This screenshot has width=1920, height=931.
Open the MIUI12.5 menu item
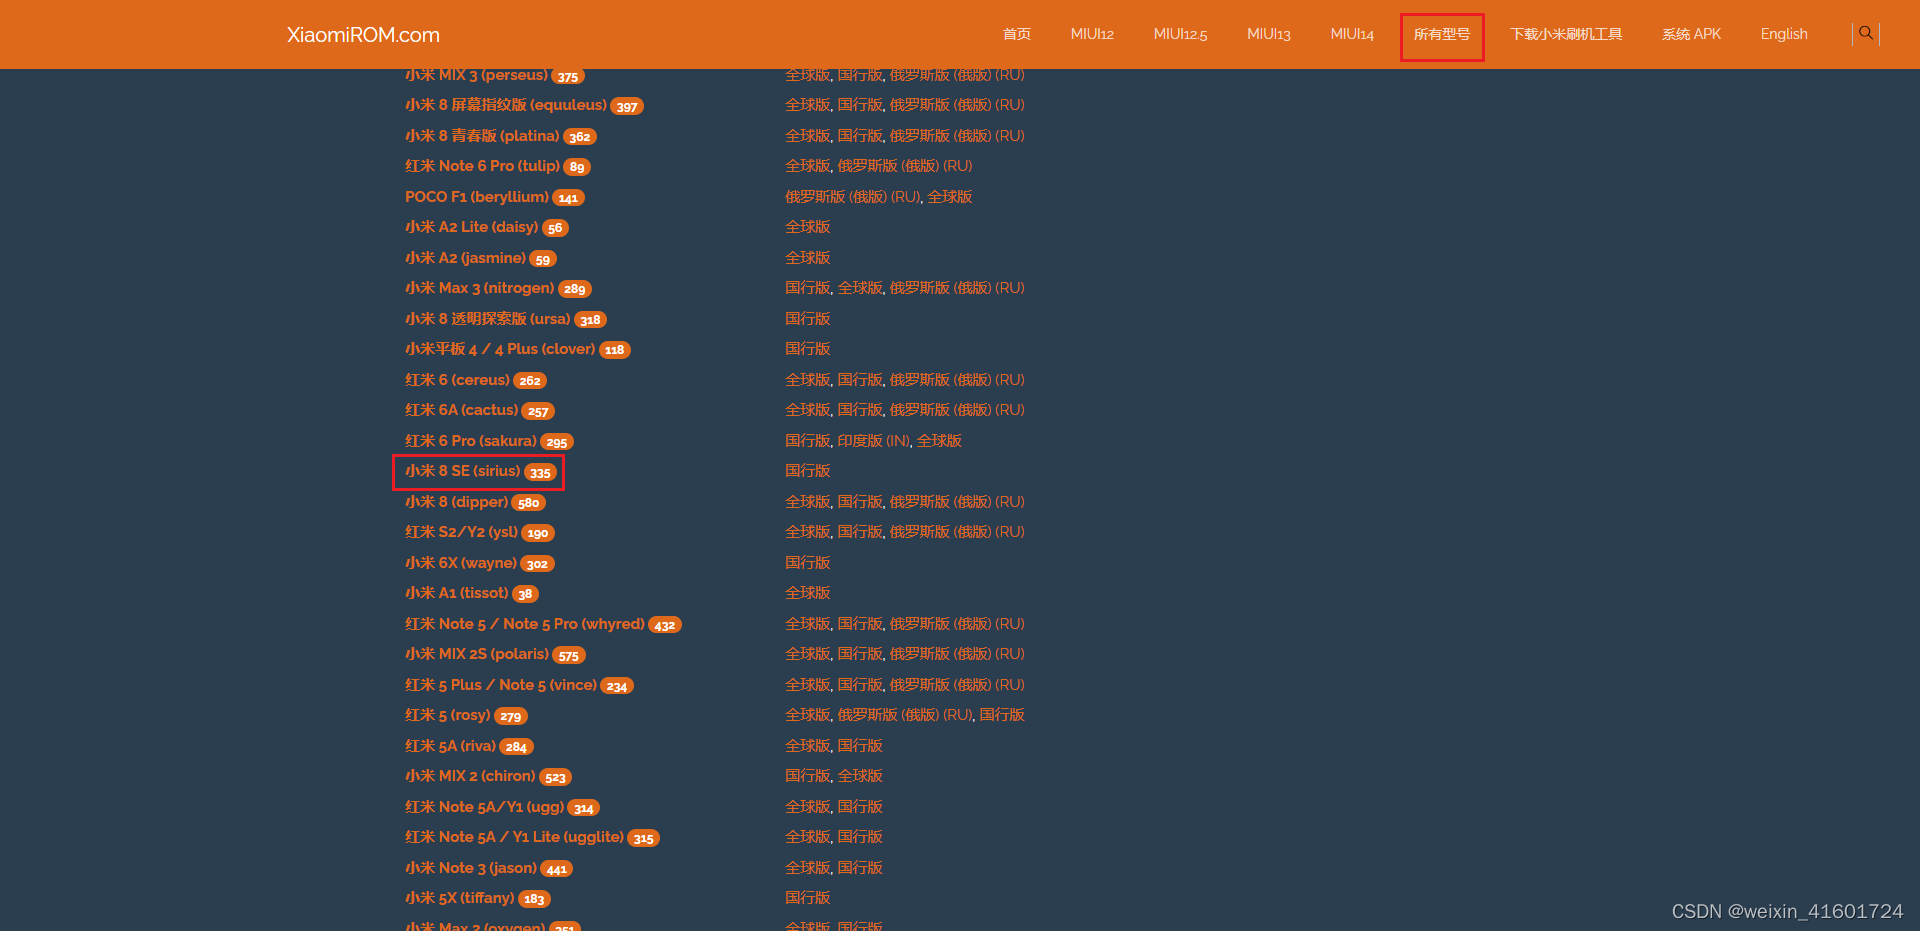click(x=1180, y=34)
